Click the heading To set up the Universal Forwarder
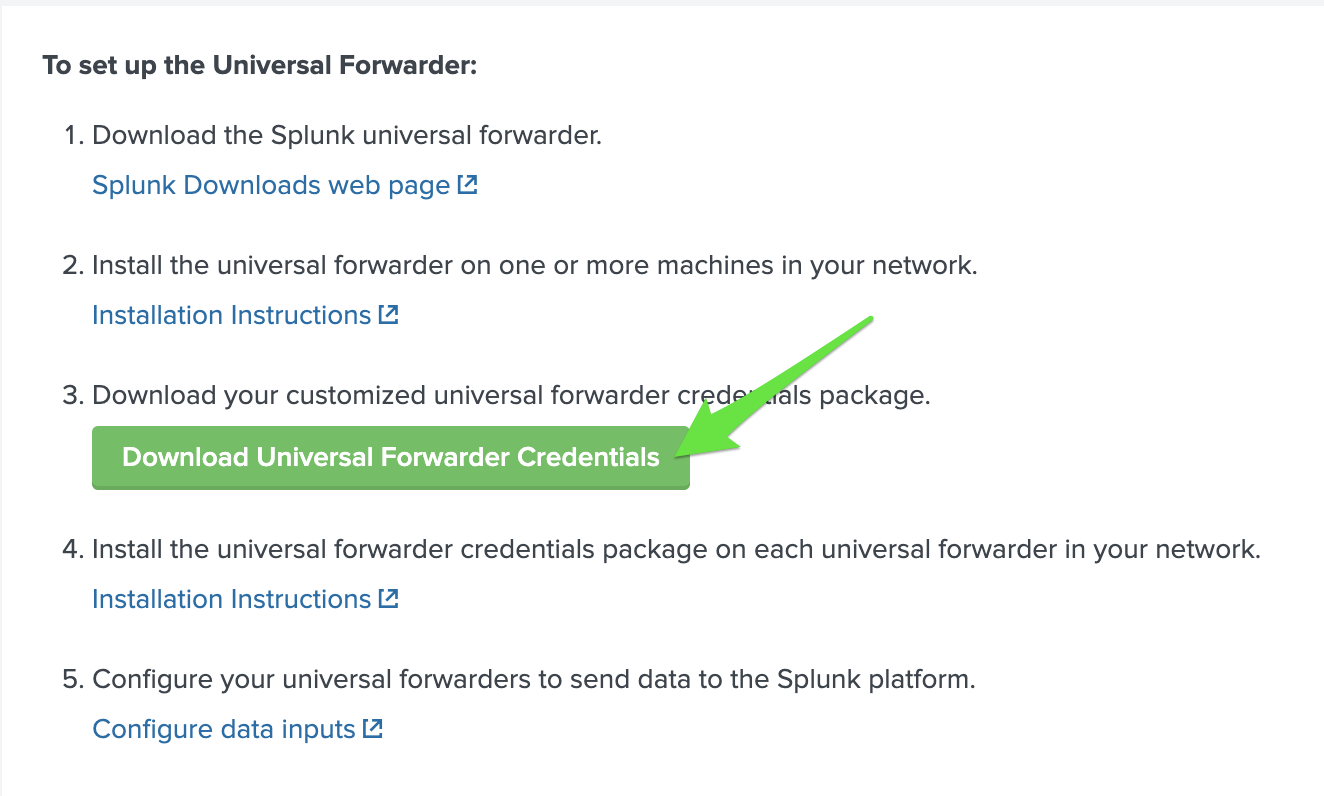 (259, 65)
